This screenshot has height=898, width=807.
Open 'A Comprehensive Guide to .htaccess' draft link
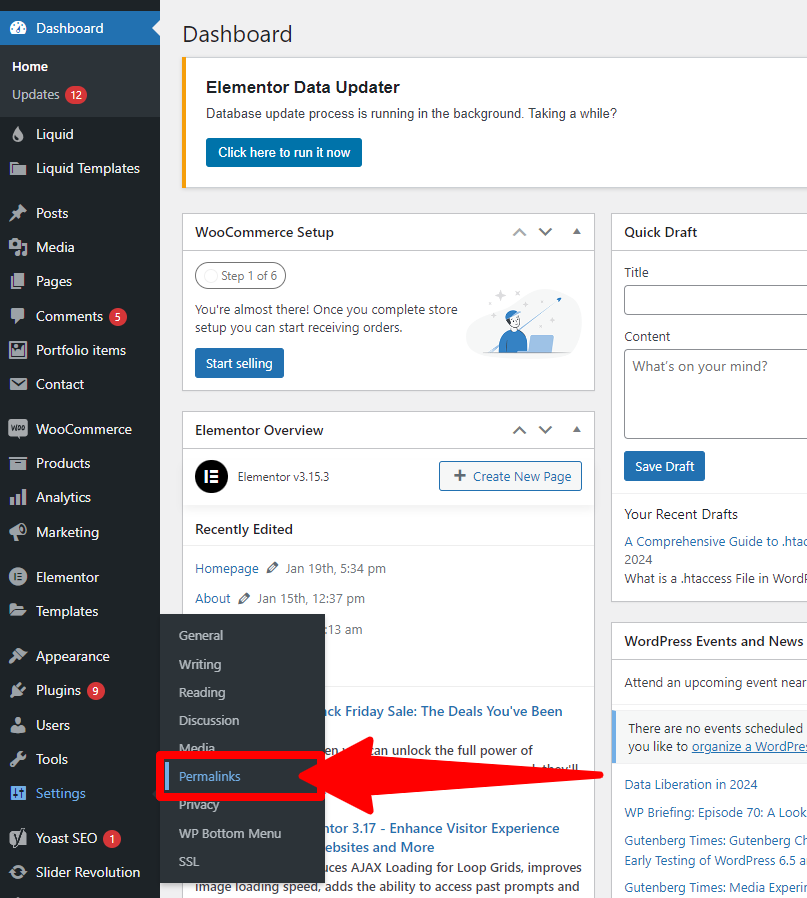click(x=715, y=541)
